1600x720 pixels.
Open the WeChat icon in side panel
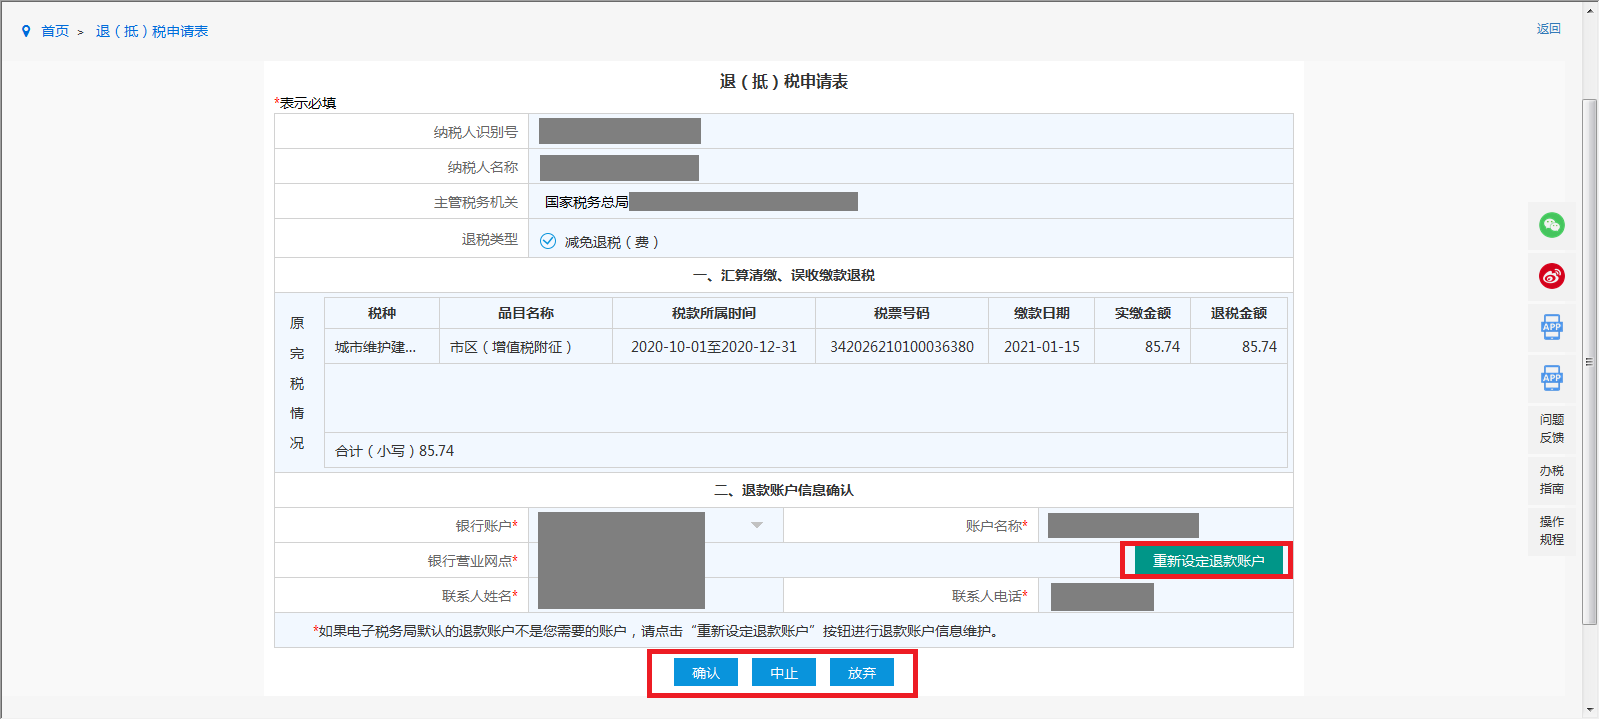tap(1552, 226)
